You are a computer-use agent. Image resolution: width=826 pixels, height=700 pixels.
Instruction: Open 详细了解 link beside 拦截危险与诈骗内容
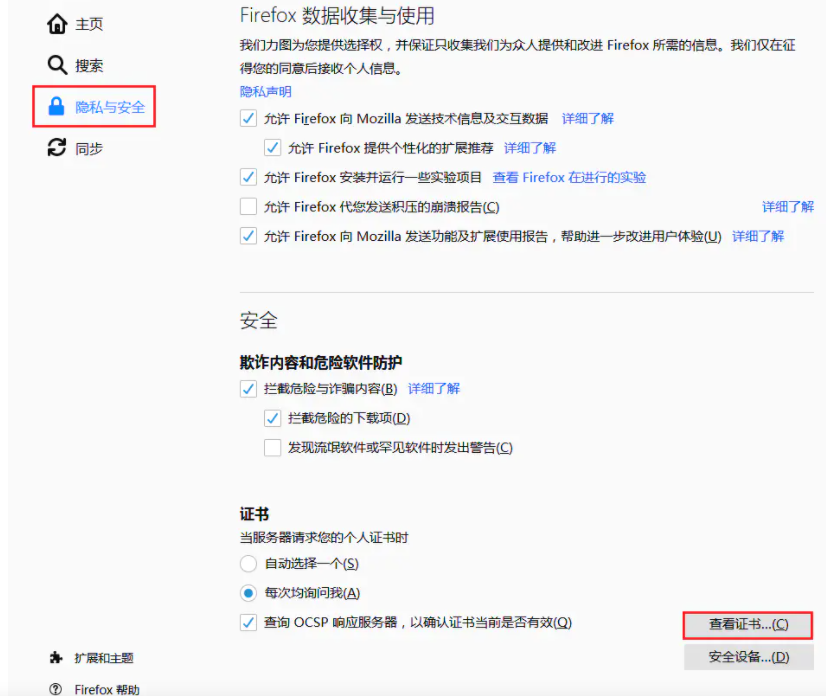point(434,389)
